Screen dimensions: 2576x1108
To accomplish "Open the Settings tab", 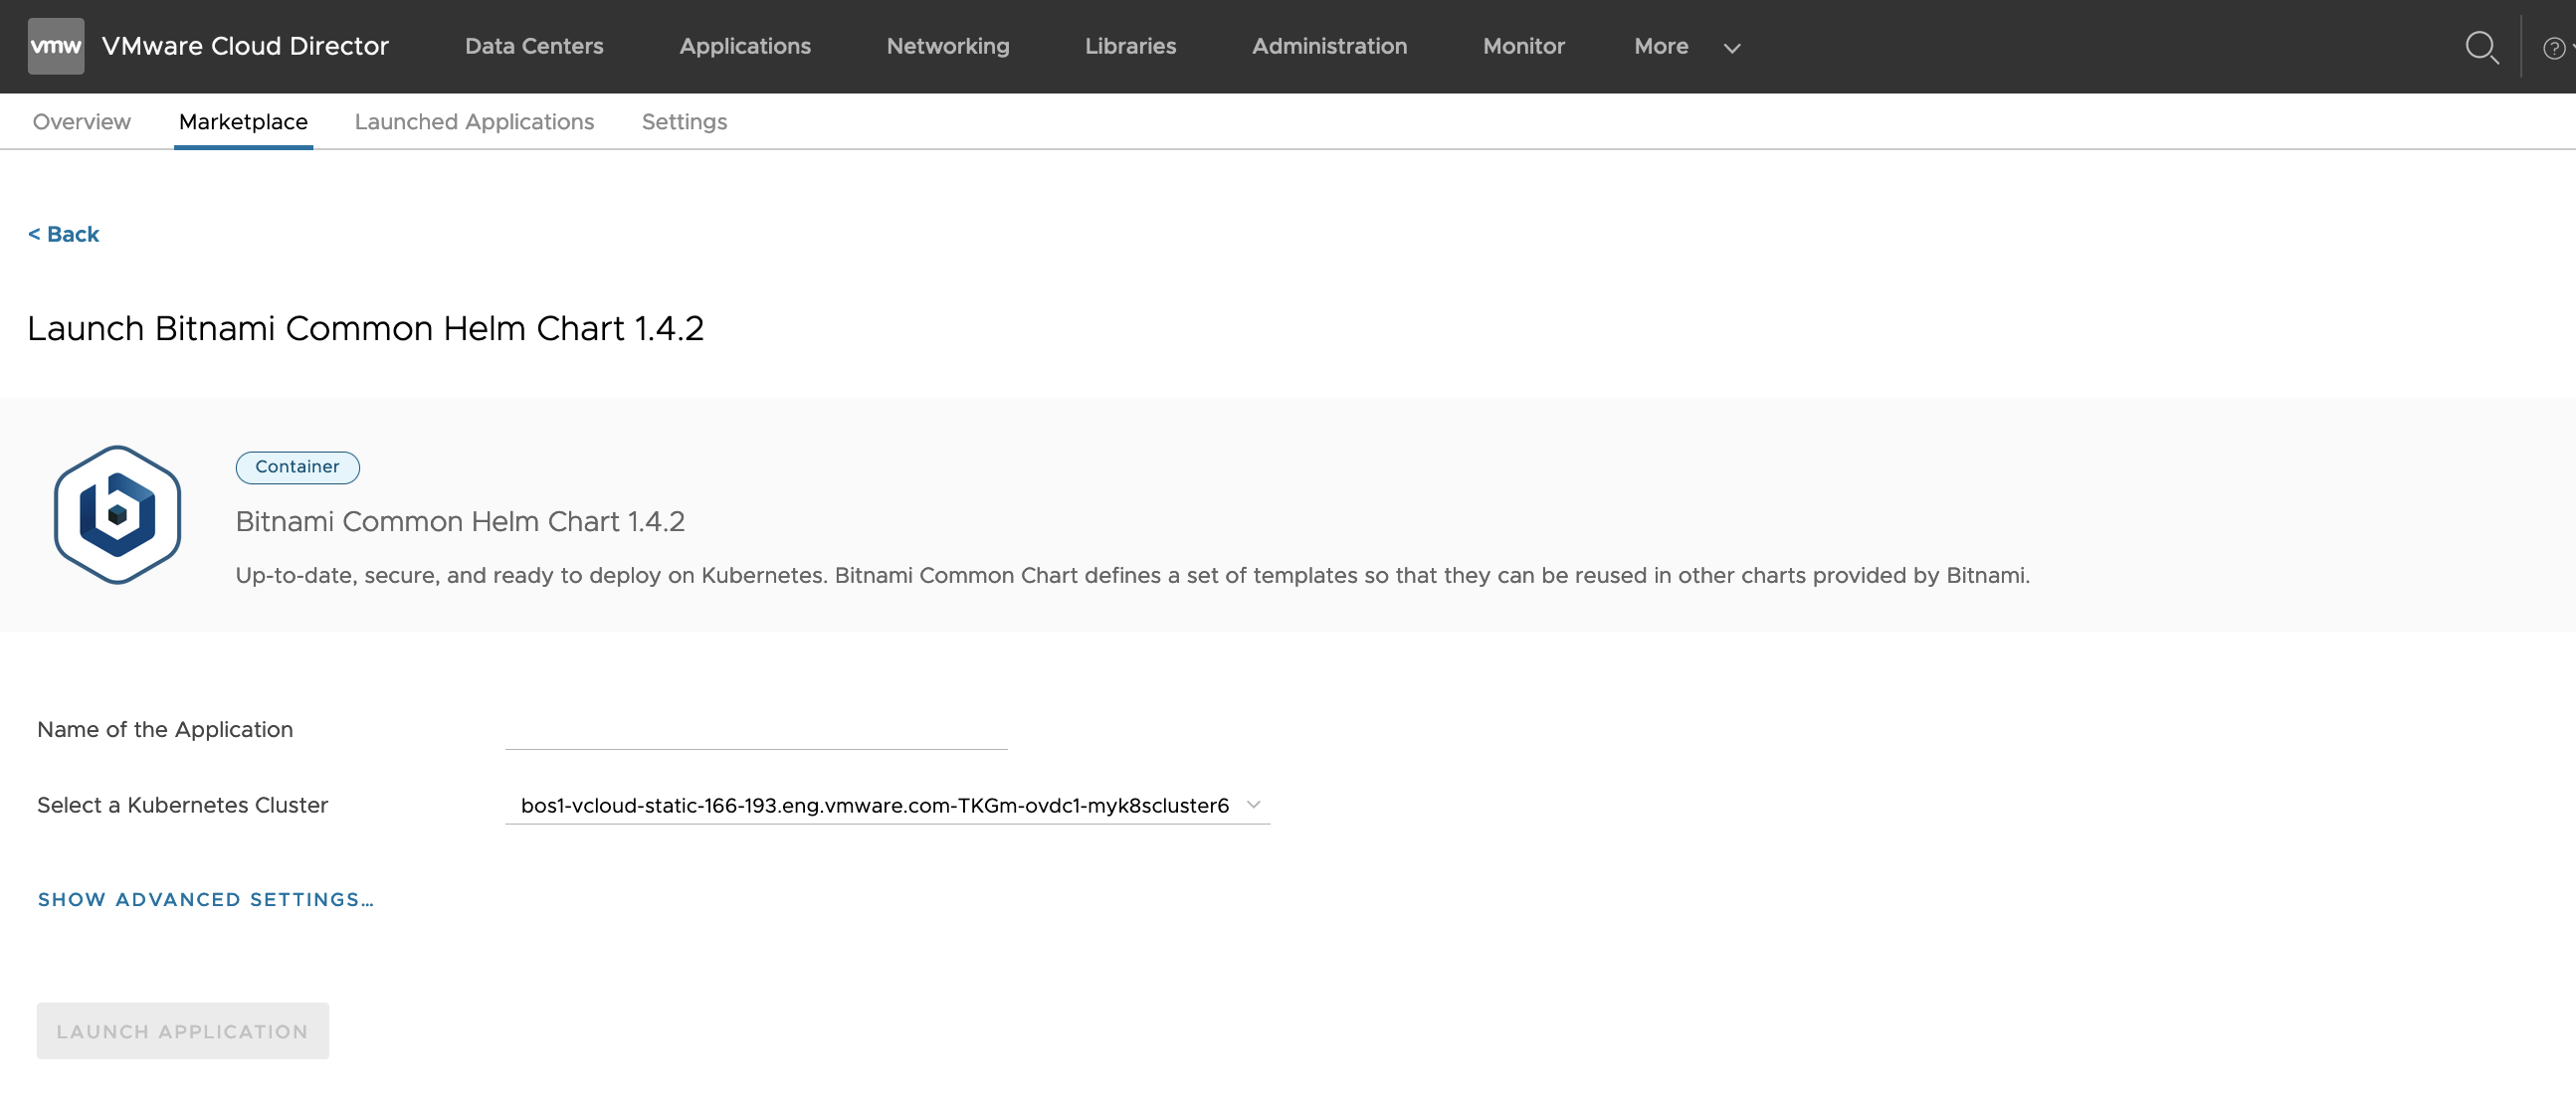I will 684,122.
